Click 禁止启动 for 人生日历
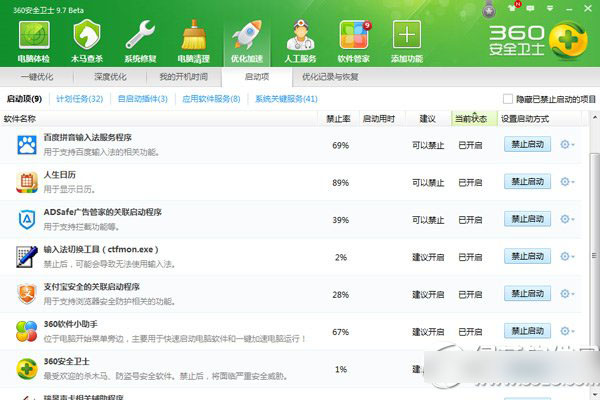This screenshot has width=600, height=400. click(527, 181)
